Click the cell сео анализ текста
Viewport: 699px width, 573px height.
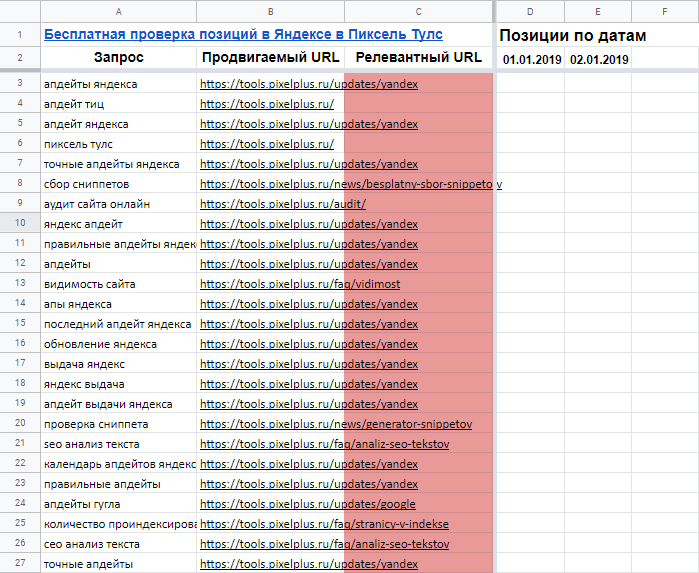(119, 544)
